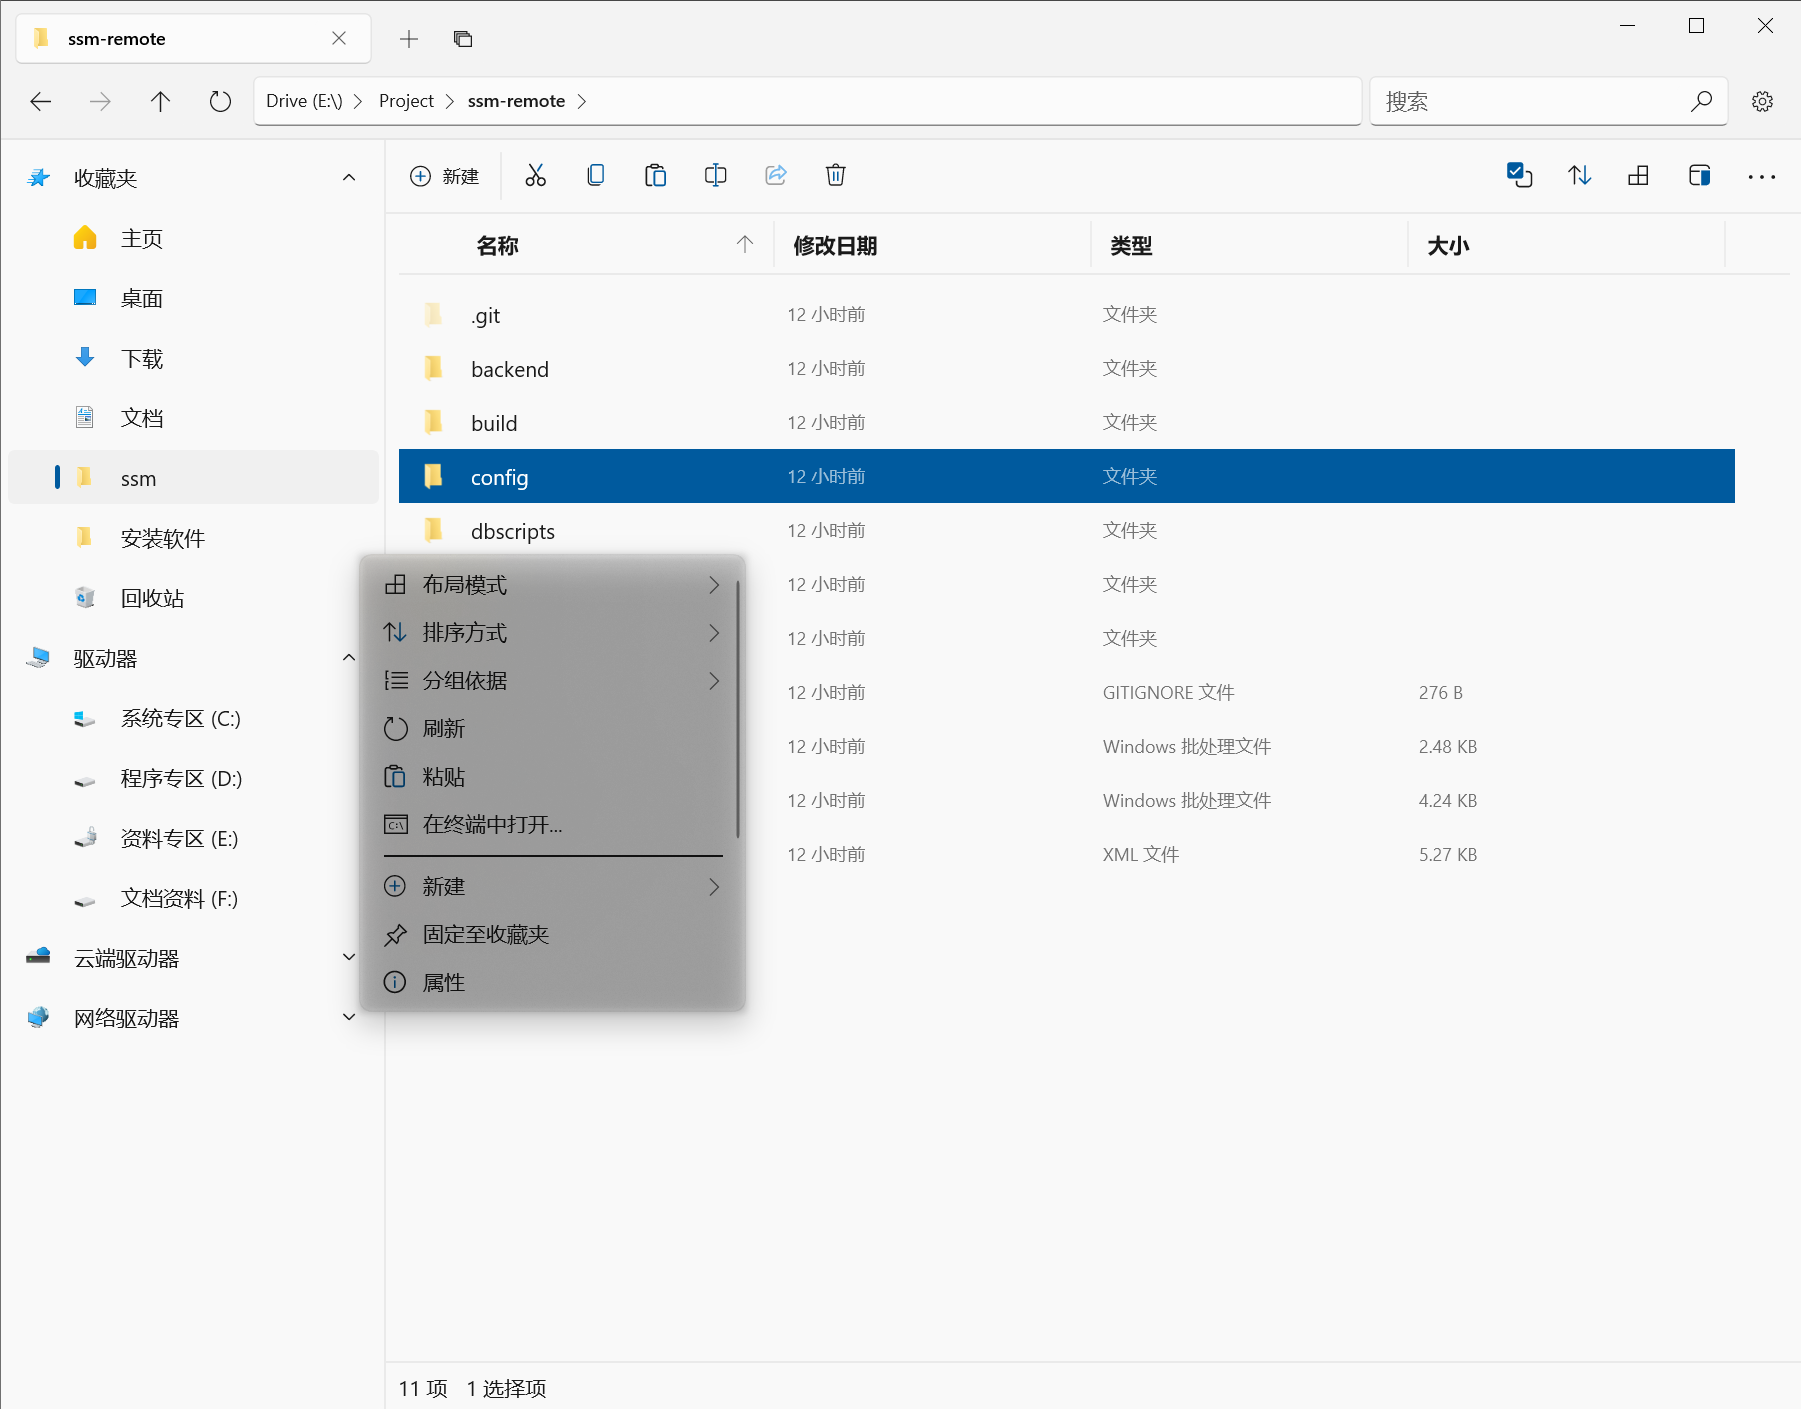Reverse sort order on 名称 column
1801x1409 pixels.
click(497, 245)
